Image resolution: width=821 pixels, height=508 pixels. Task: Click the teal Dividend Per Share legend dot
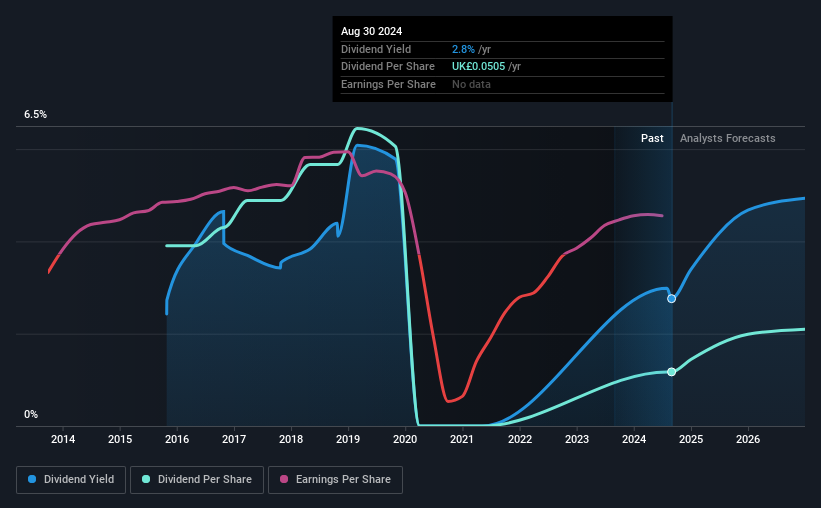click(146, 479)
